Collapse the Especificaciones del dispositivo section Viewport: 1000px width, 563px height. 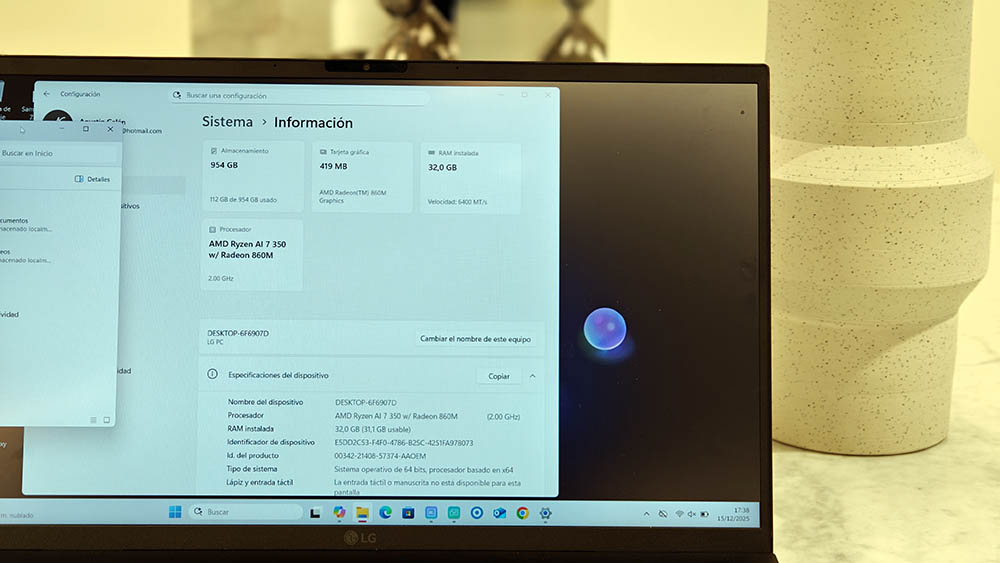pos(533,376)
